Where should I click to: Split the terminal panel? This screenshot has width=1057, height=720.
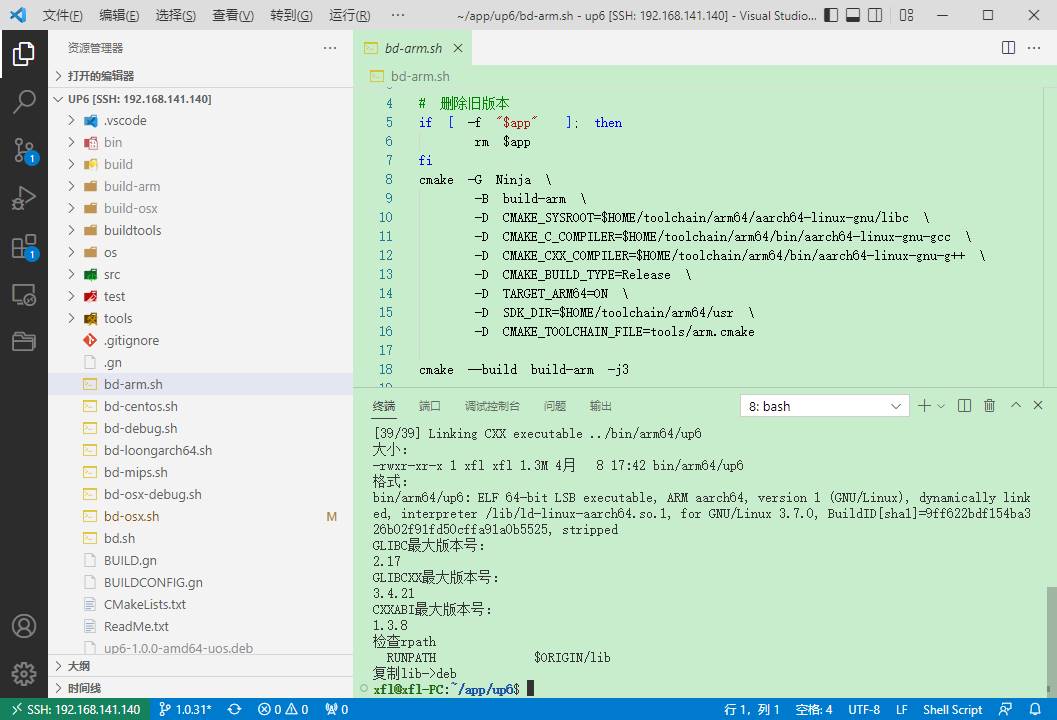pyautogui.click(x=964, y=406)
